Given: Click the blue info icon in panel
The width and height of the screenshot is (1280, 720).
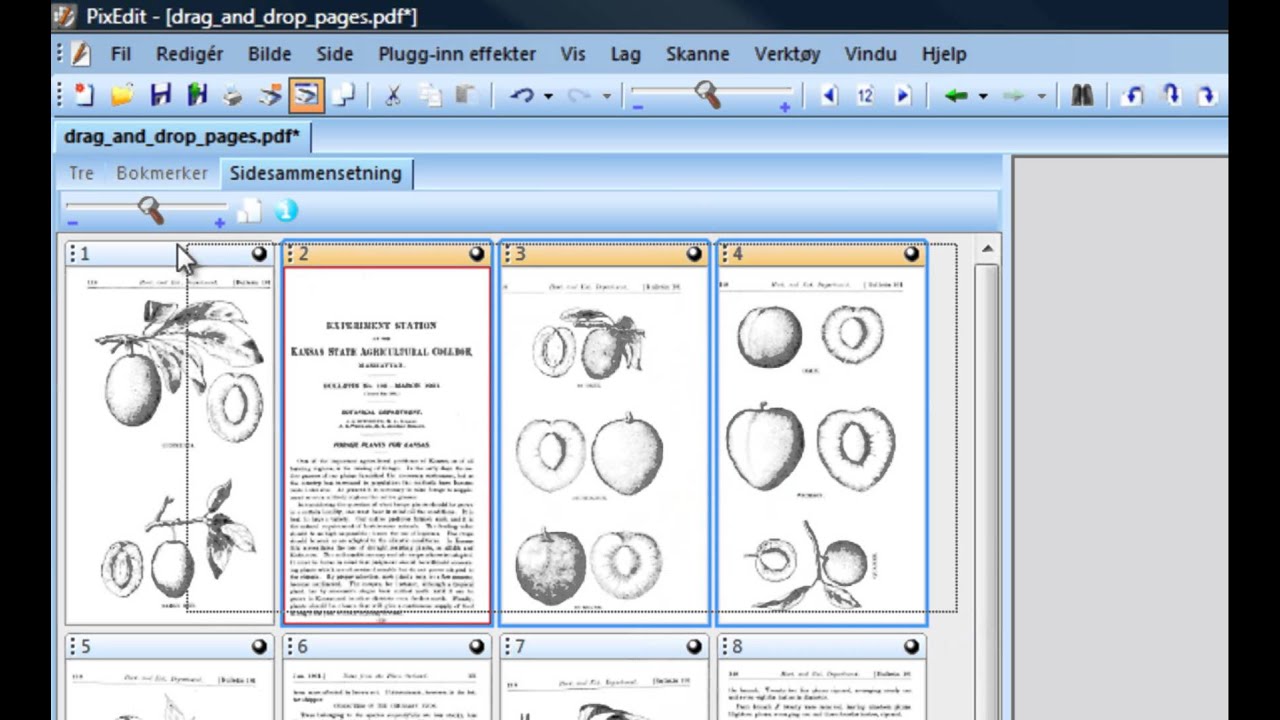Looking at the screenshot, I should click(286, 211).
